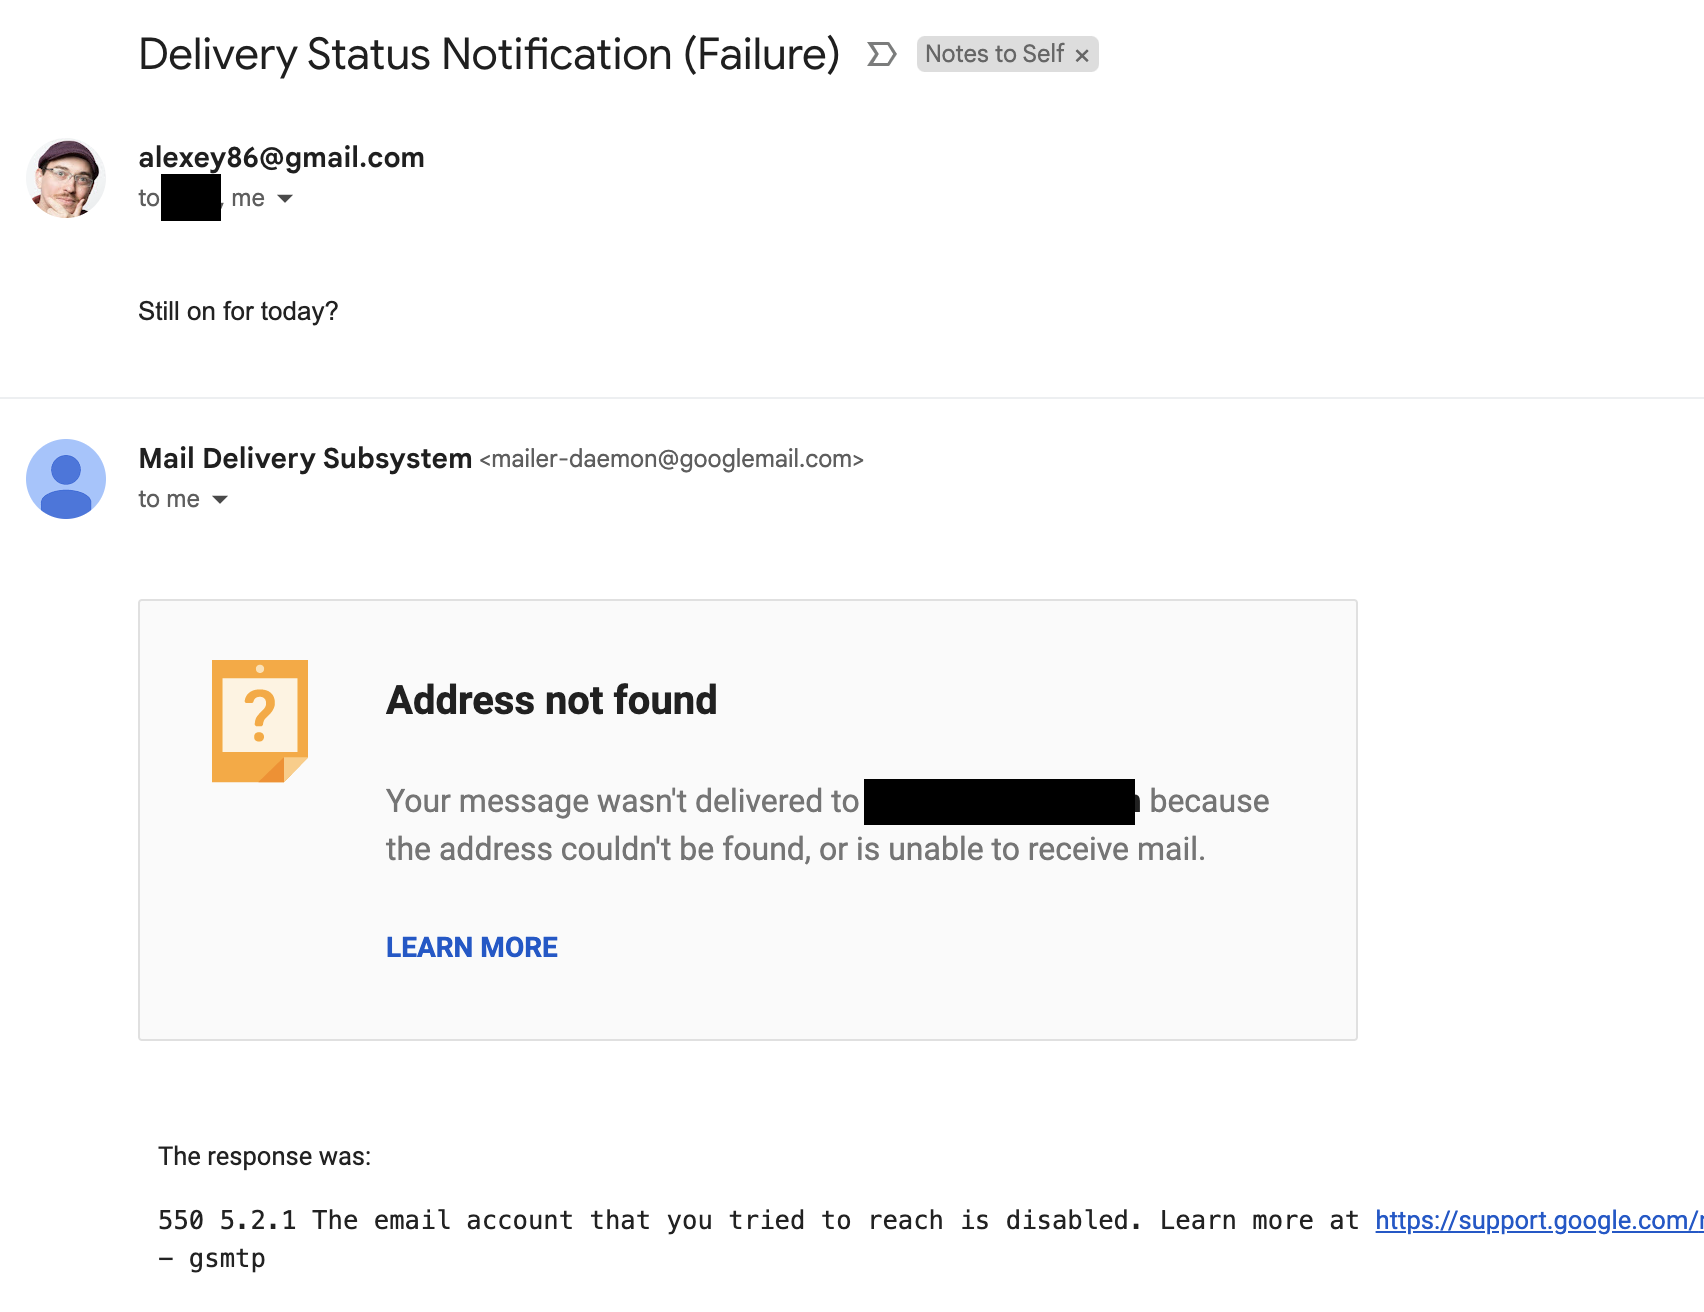Open the LEARN MORE link
This screenshot has width=1704, height=1312.
pyautogui.click(x=472, y=947)
